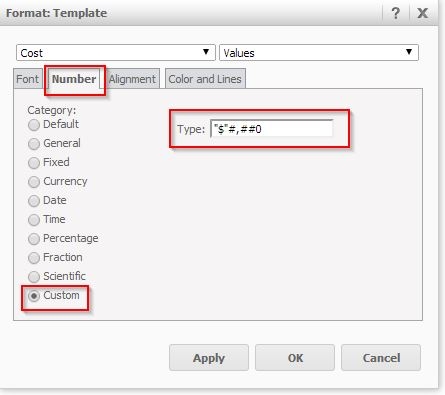
Task: Confirm with the OK button
Action: [295, 358]
